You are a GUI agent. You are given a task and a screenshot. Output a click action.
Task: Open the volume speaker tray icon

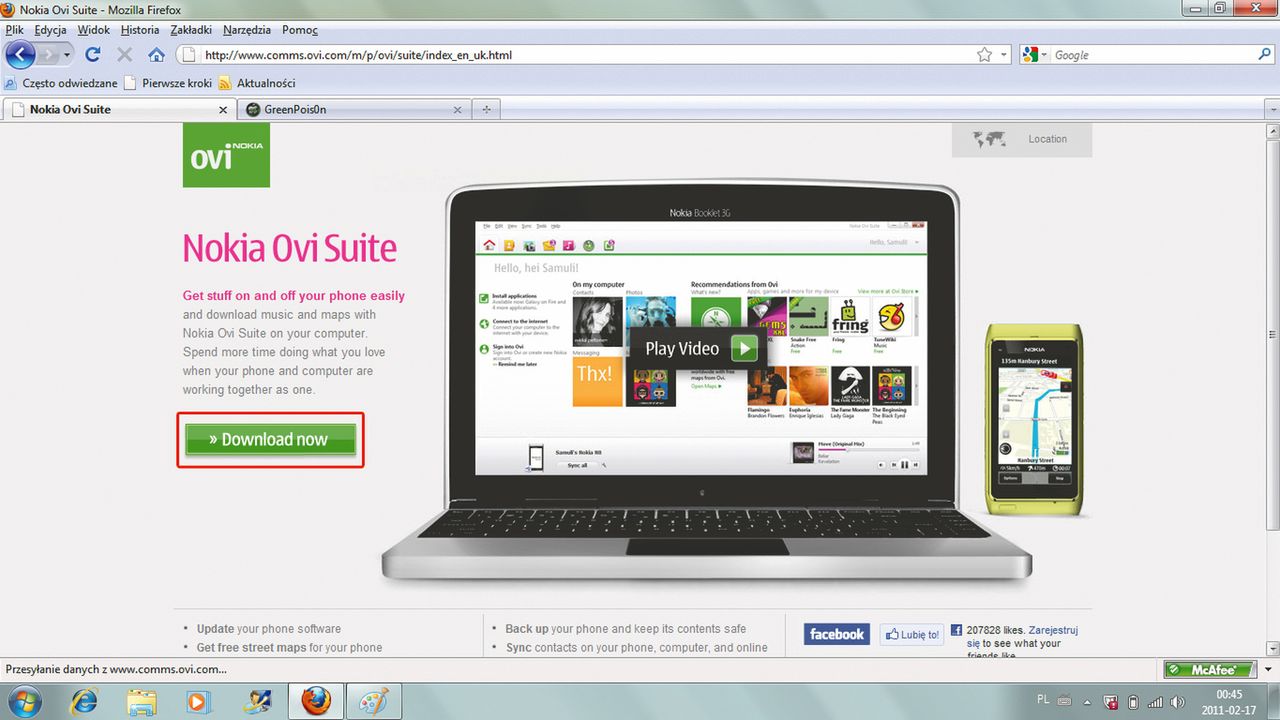pos(1179,701)
